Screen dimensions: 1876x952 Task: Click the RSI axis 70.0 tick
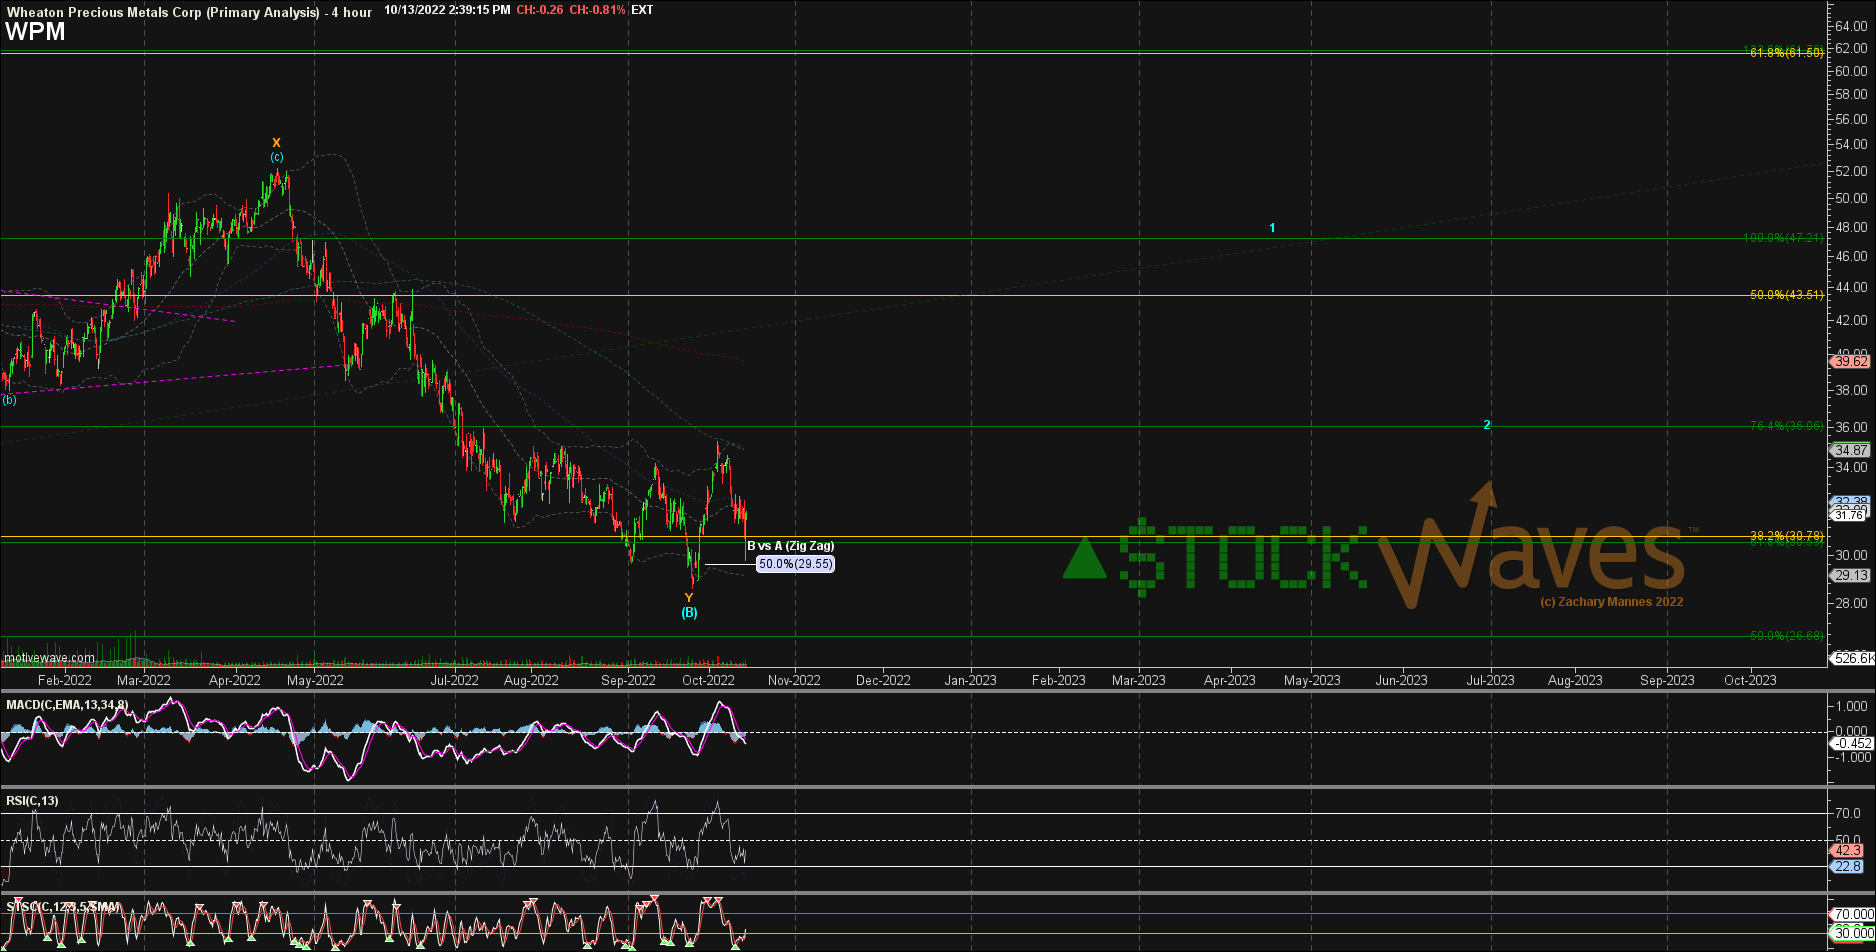(1849, 813)
